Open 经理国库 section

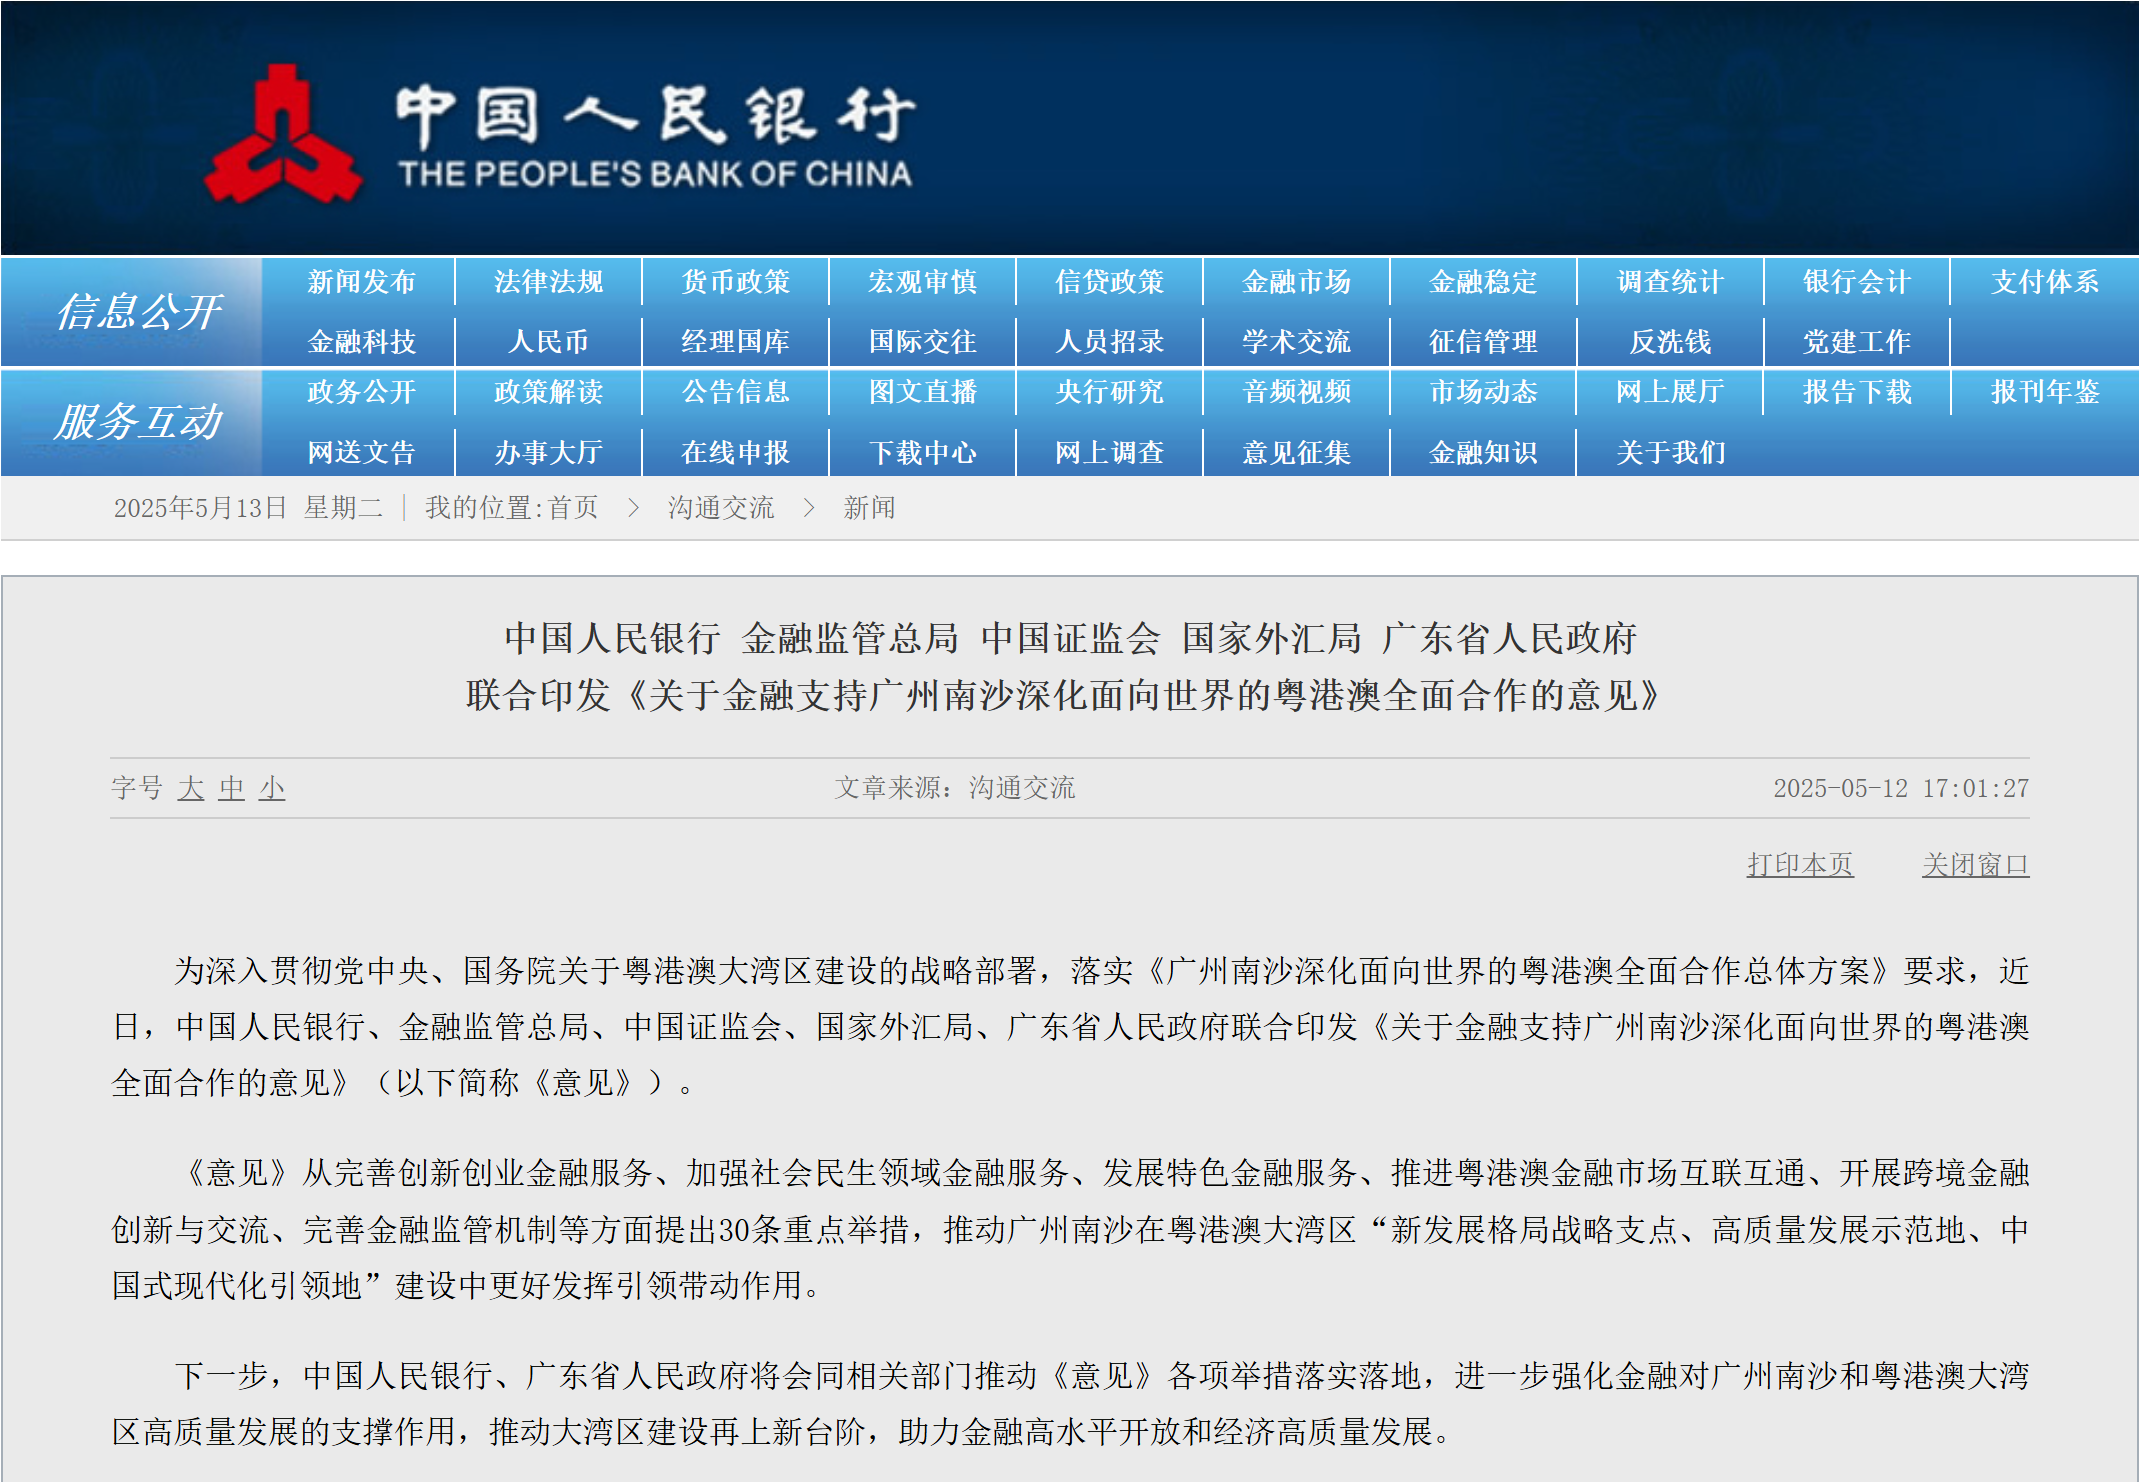[x=735, y=342]
